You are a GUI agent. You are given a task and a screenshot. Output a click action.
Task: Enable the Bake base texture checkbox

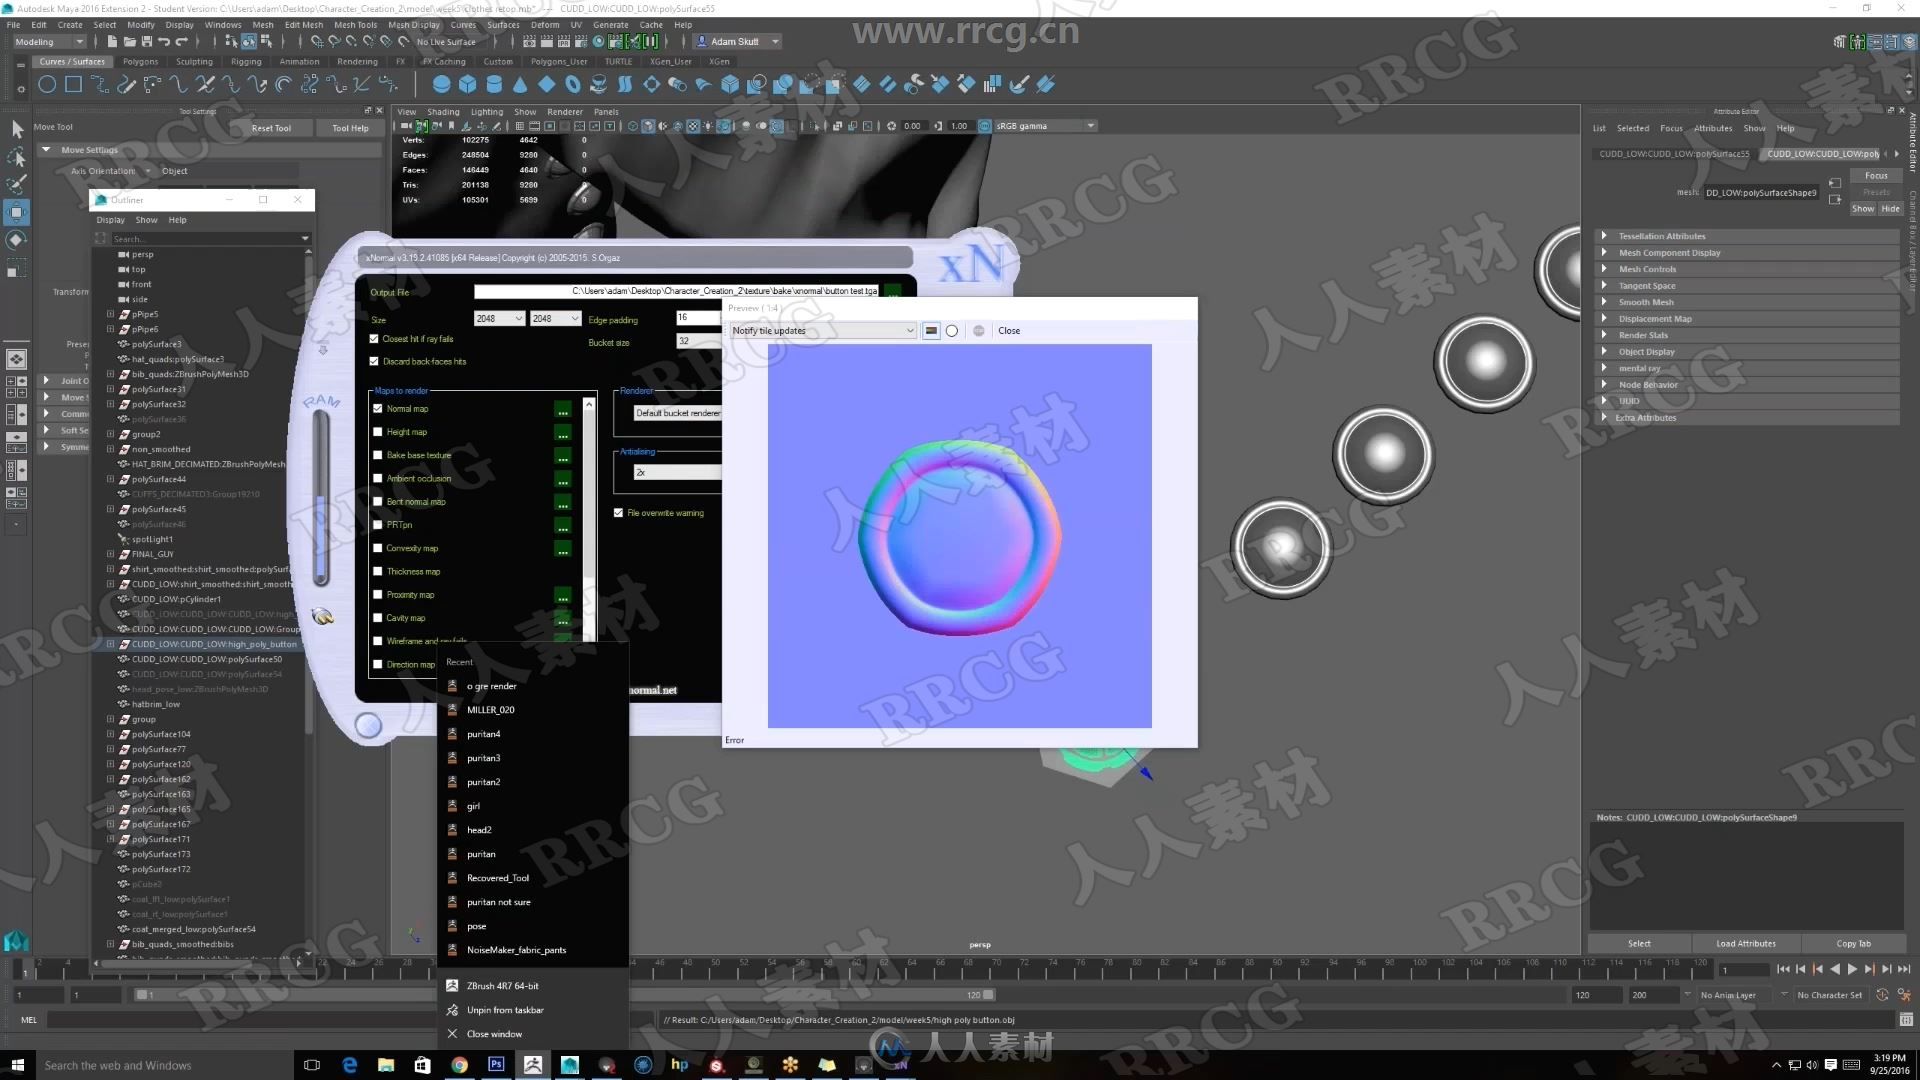(x=378, y=455)
